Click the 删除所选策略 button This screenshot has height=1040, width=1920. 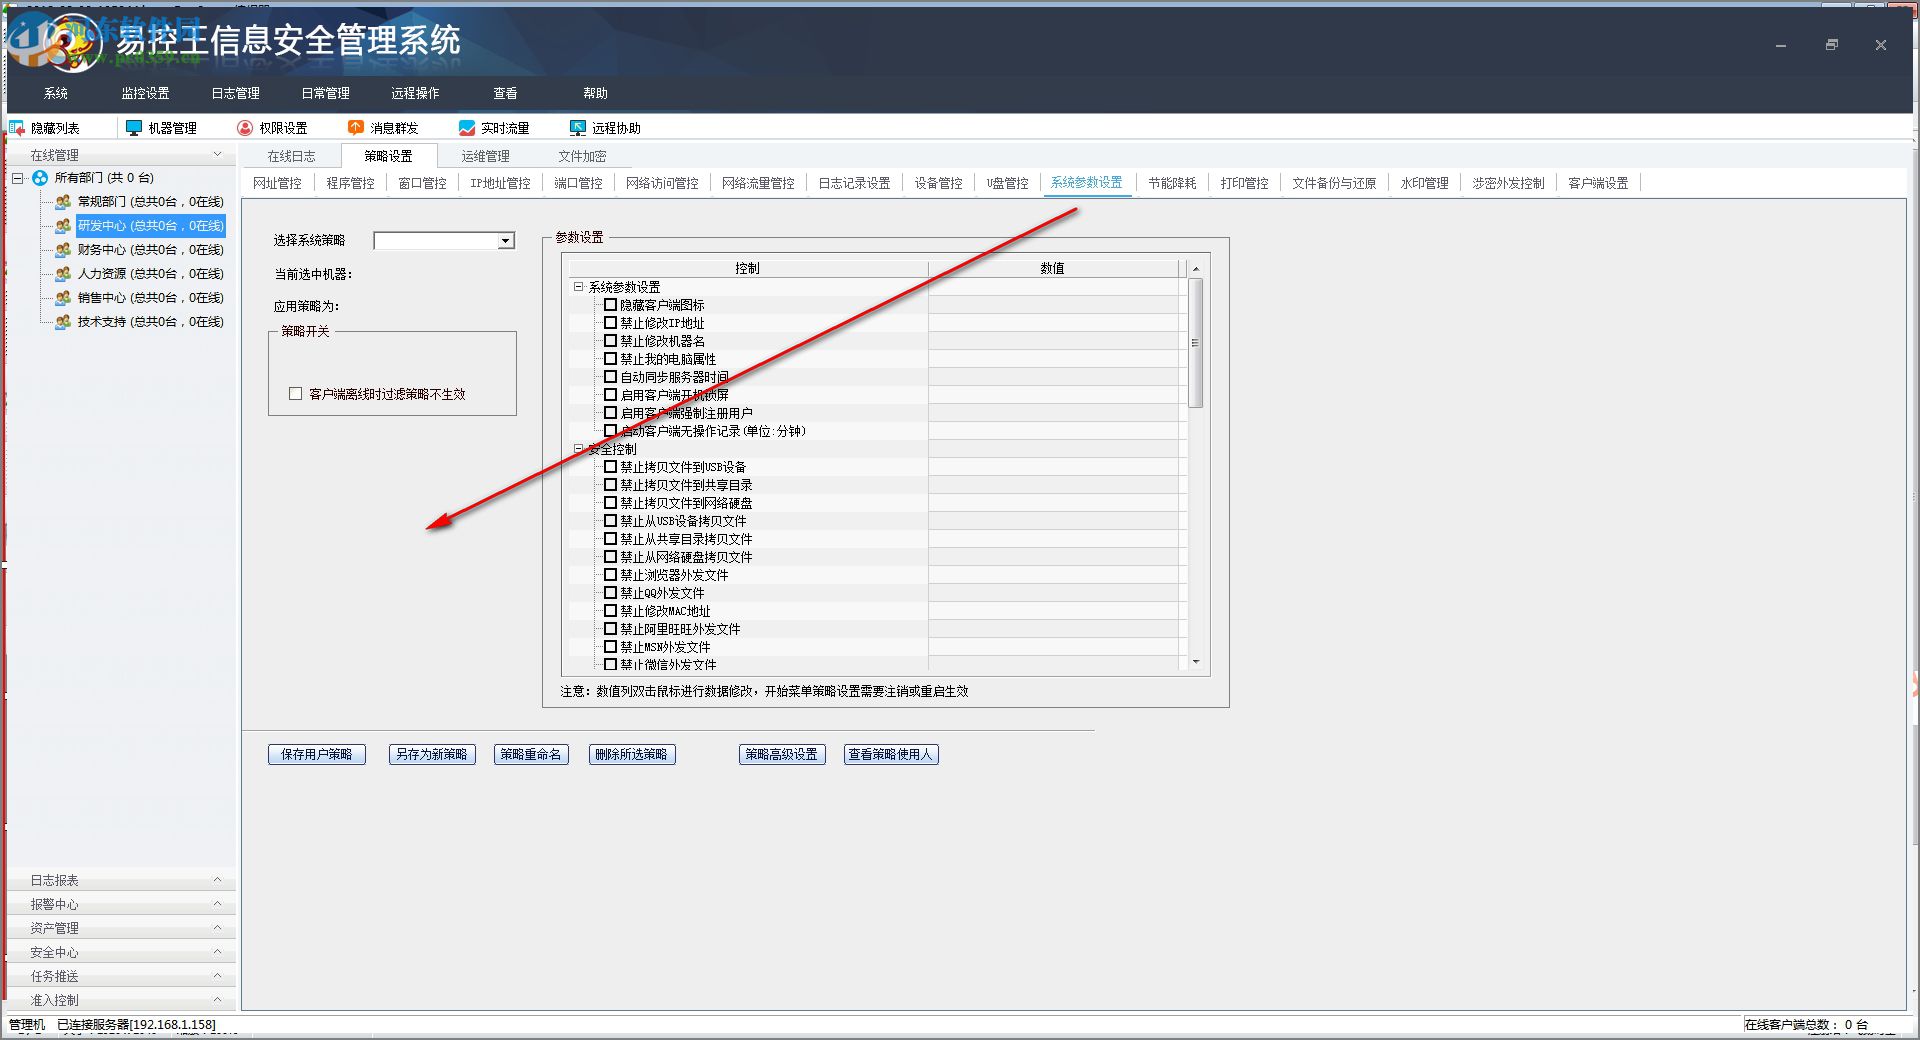pyautogui.click(x=631, y=755)
